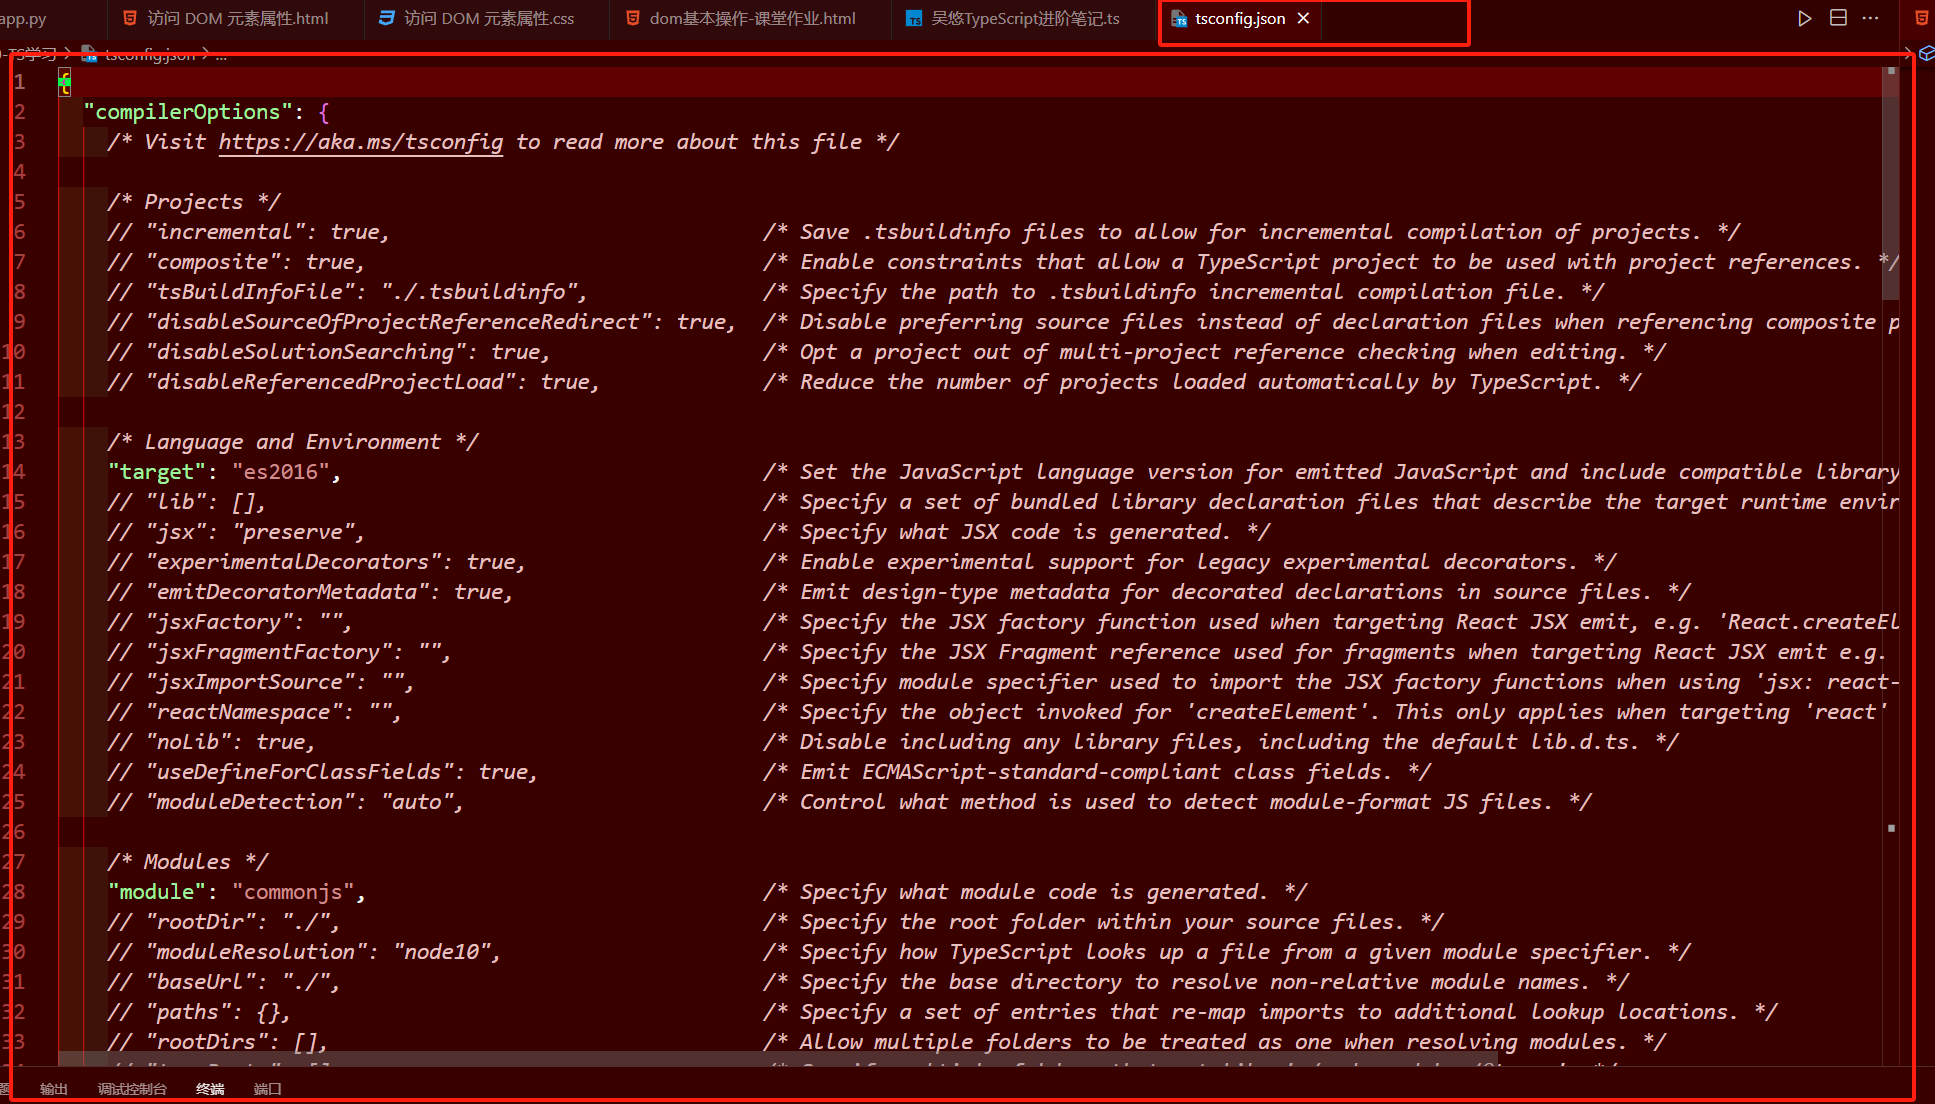Click the vertical scrollbar thumb of the editor
This screenshot has height=1104, width=1935.
(x=1890, y=183)
